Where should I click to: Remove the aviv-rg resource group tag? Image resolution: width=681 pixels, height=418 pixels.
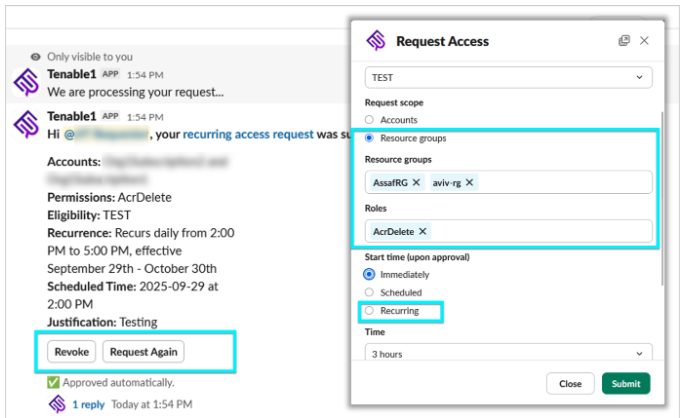[469, 182]
